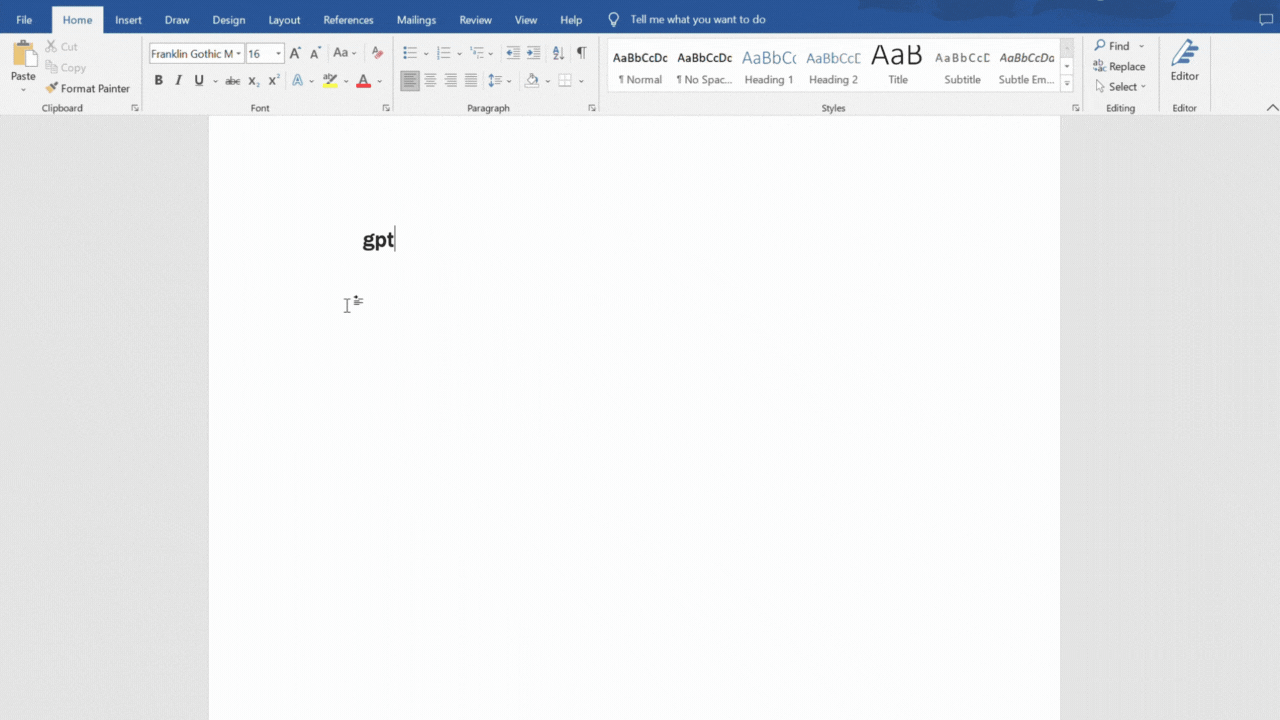The height and width of the screenshot is (720, 1280).
Task: Collapse the ribbon with the chevron
Action: point(1272,108)
